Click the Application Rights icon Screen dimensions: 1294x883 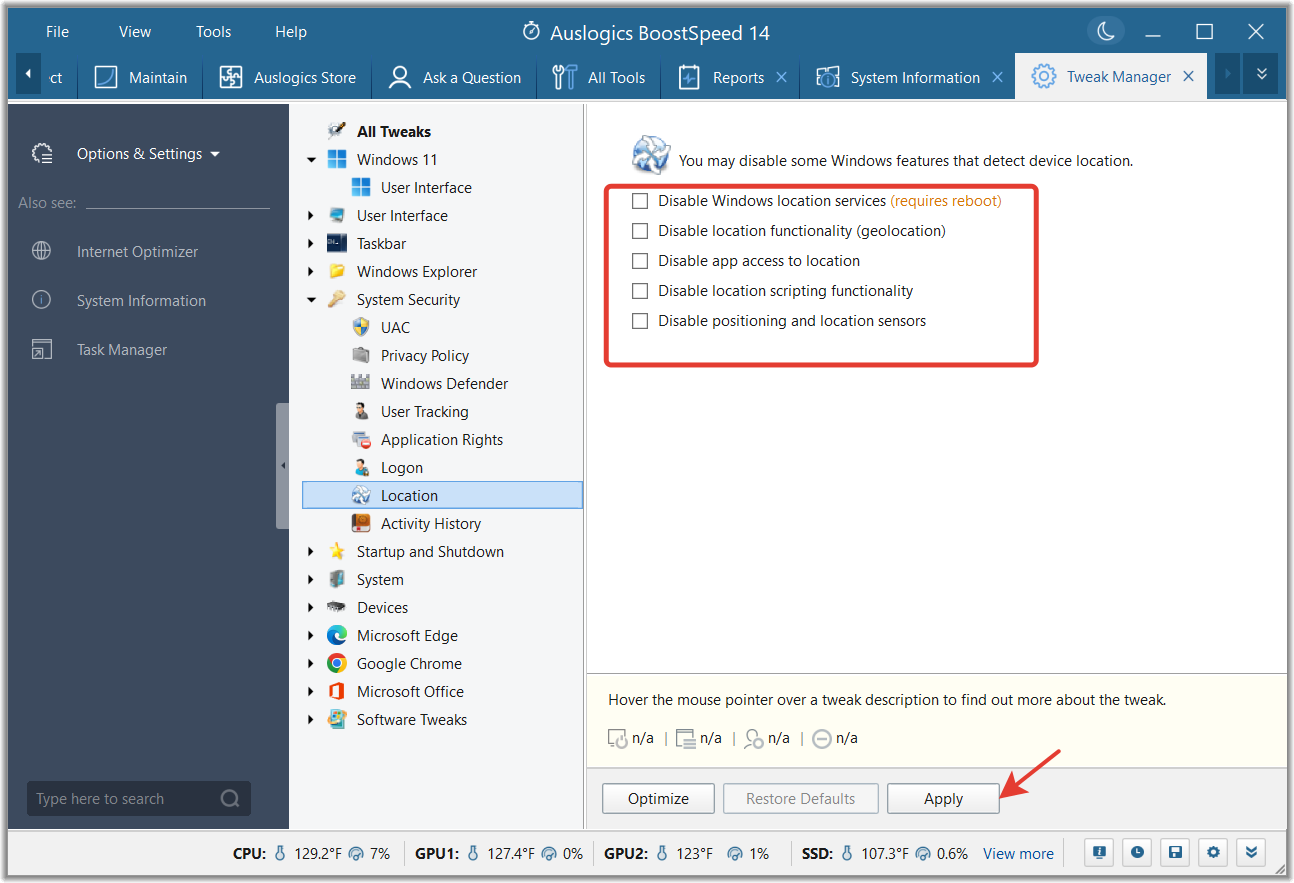[361, 439]
